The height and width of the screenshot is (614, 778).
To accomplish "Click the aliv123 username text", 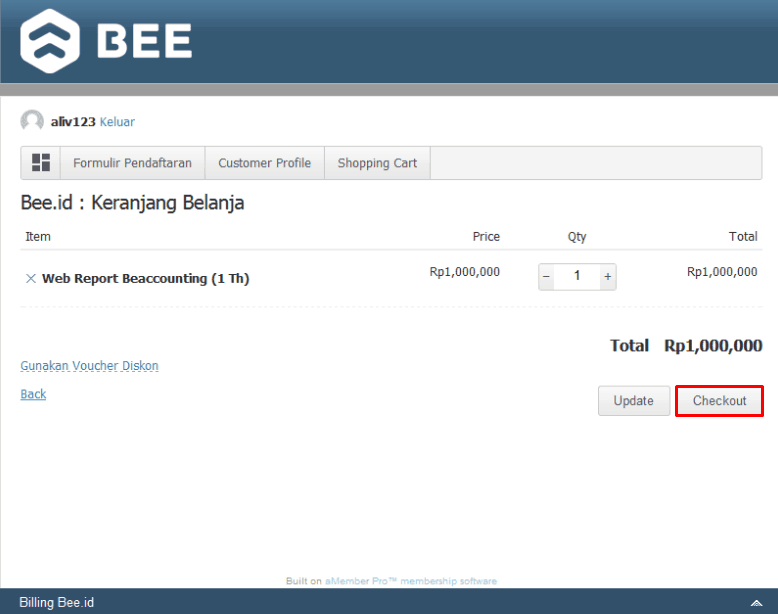I will click(x=73, y=122).
